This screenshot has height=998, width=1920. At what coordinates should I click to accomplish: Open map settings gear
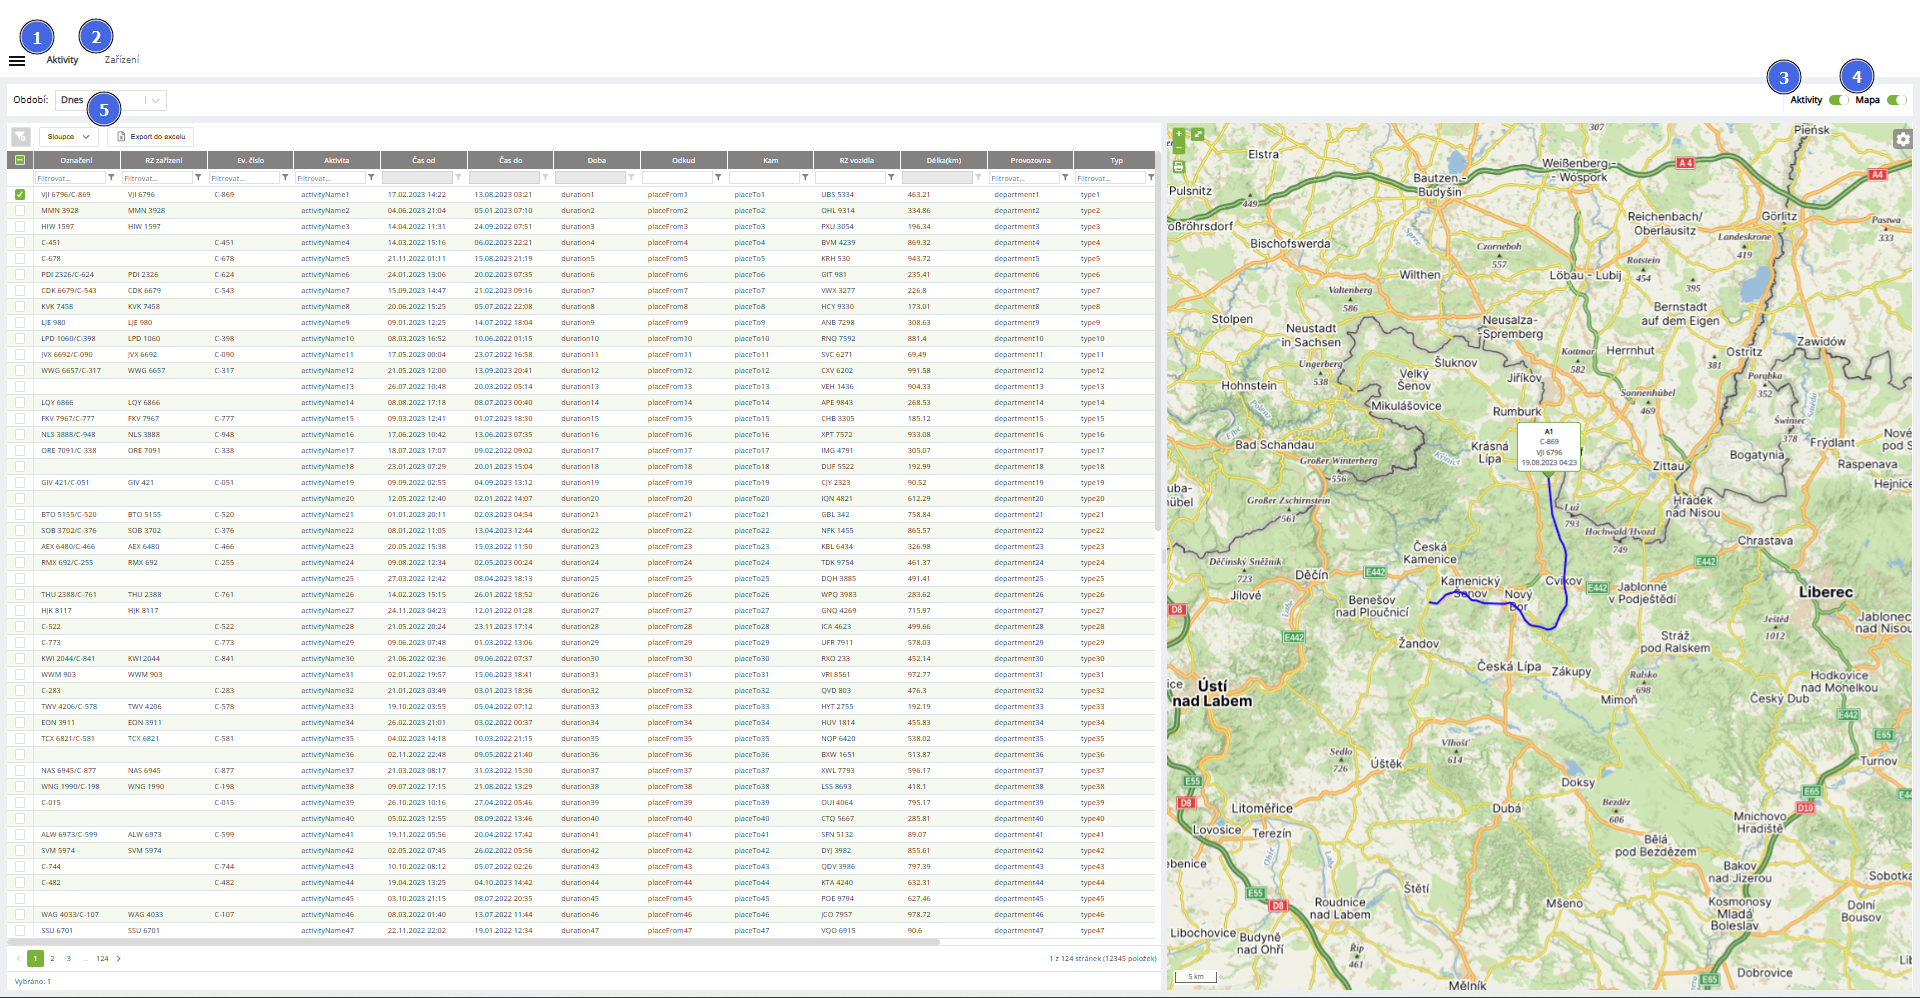(x=1902, y=140)
